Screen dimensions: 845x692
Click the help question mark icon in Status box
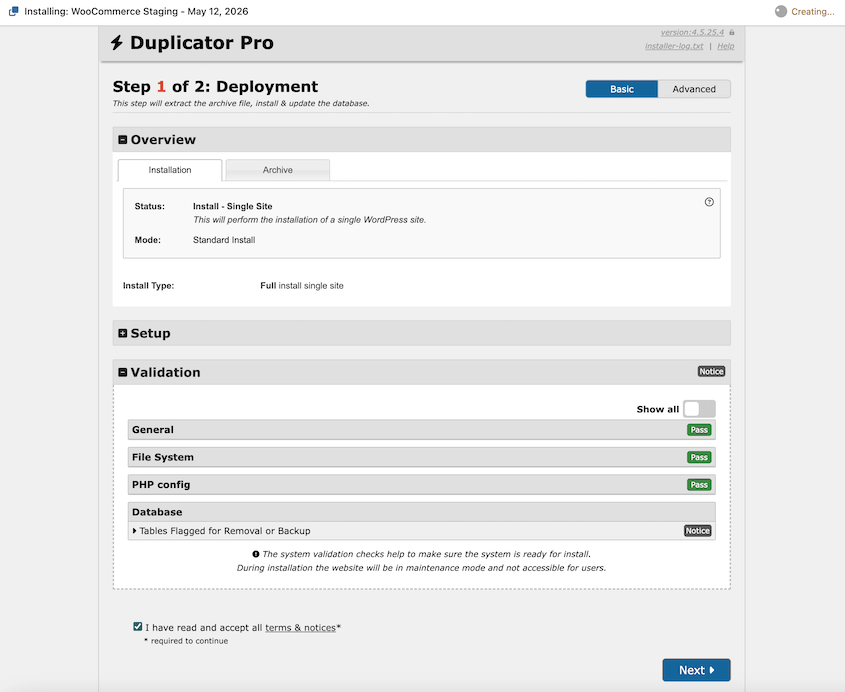click(709, 202)
